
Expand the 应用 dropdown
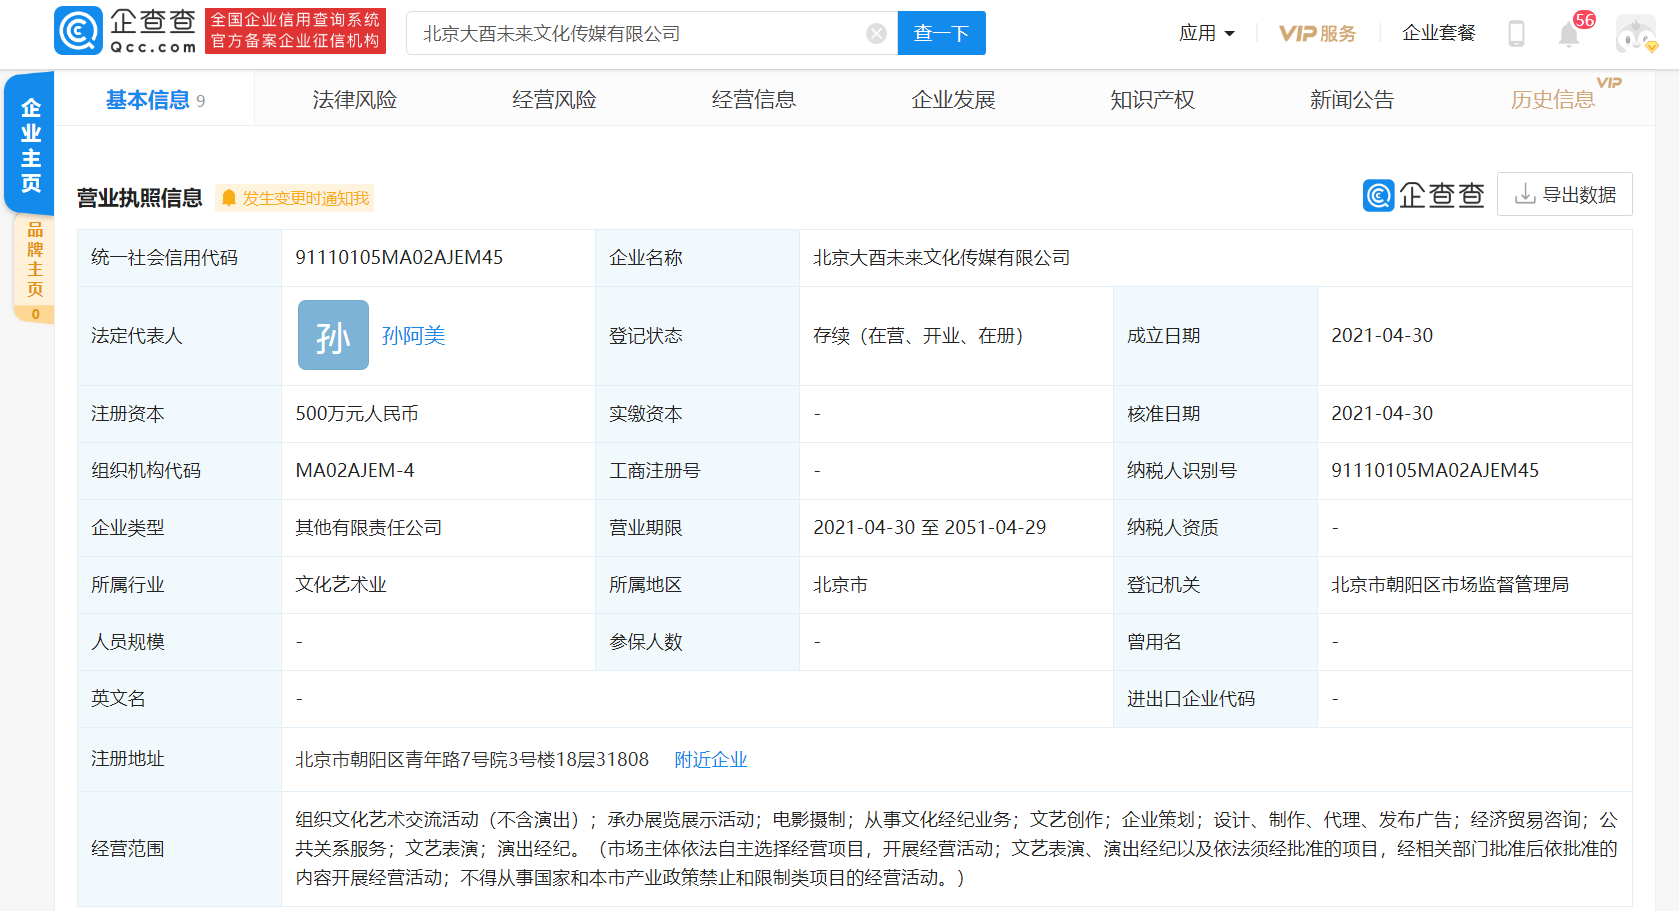pyautogui.click(x=1206, y=32)
